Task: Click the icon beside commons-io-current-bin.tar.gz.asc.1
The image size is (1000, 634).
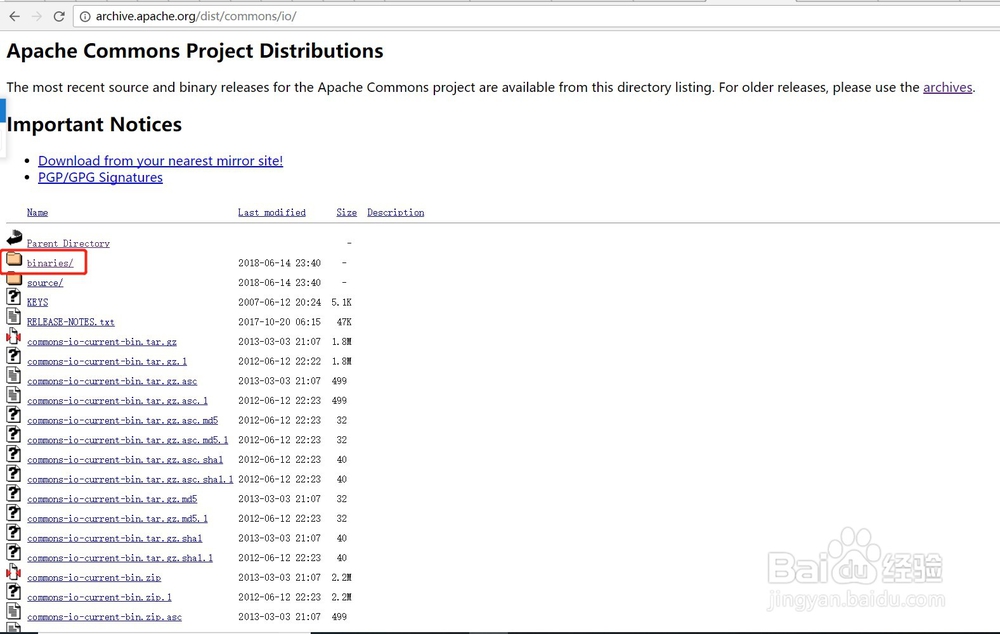Action: (x=13, y=395)
